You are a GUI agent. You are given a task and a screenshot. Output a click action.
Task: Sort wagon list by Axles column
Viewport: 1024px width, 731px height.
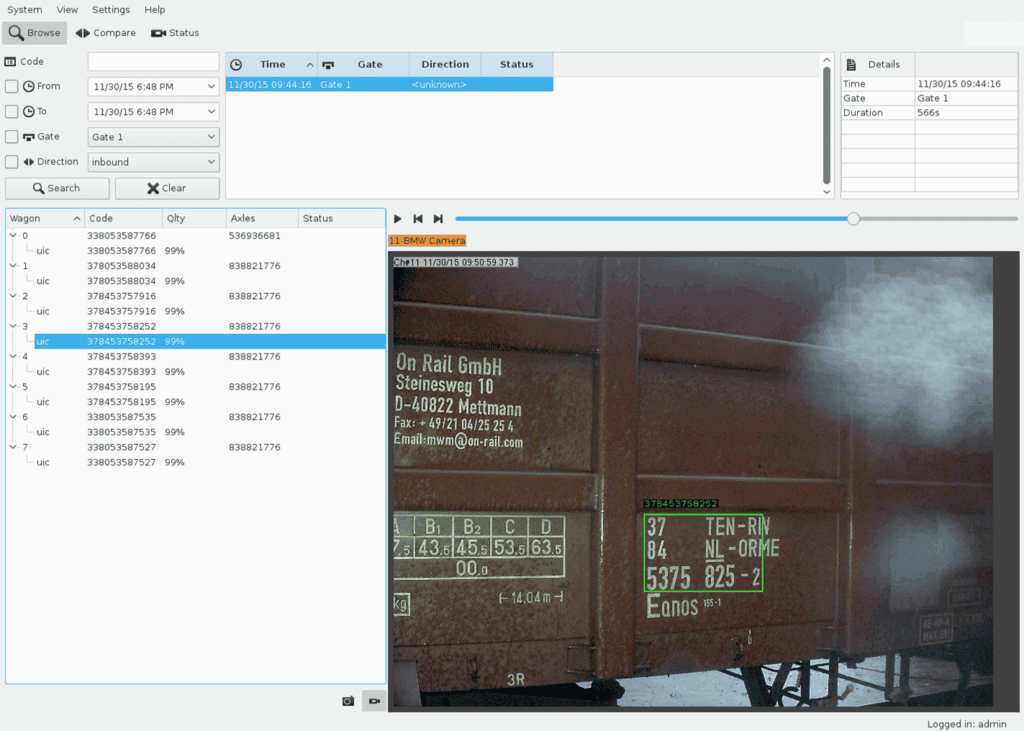(262, 218)
